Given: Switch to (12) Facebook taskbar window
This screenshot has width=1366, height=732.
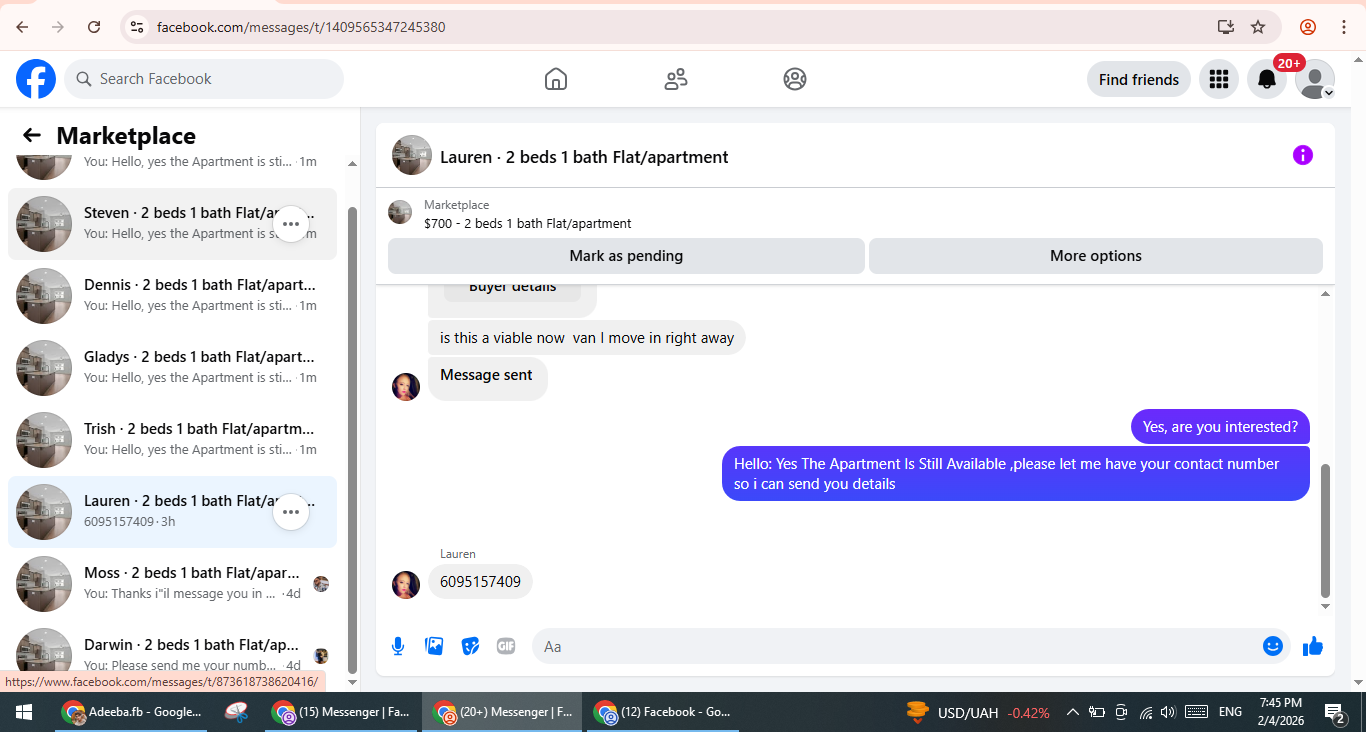Looking at the screenshot, I should pos(662,712).
